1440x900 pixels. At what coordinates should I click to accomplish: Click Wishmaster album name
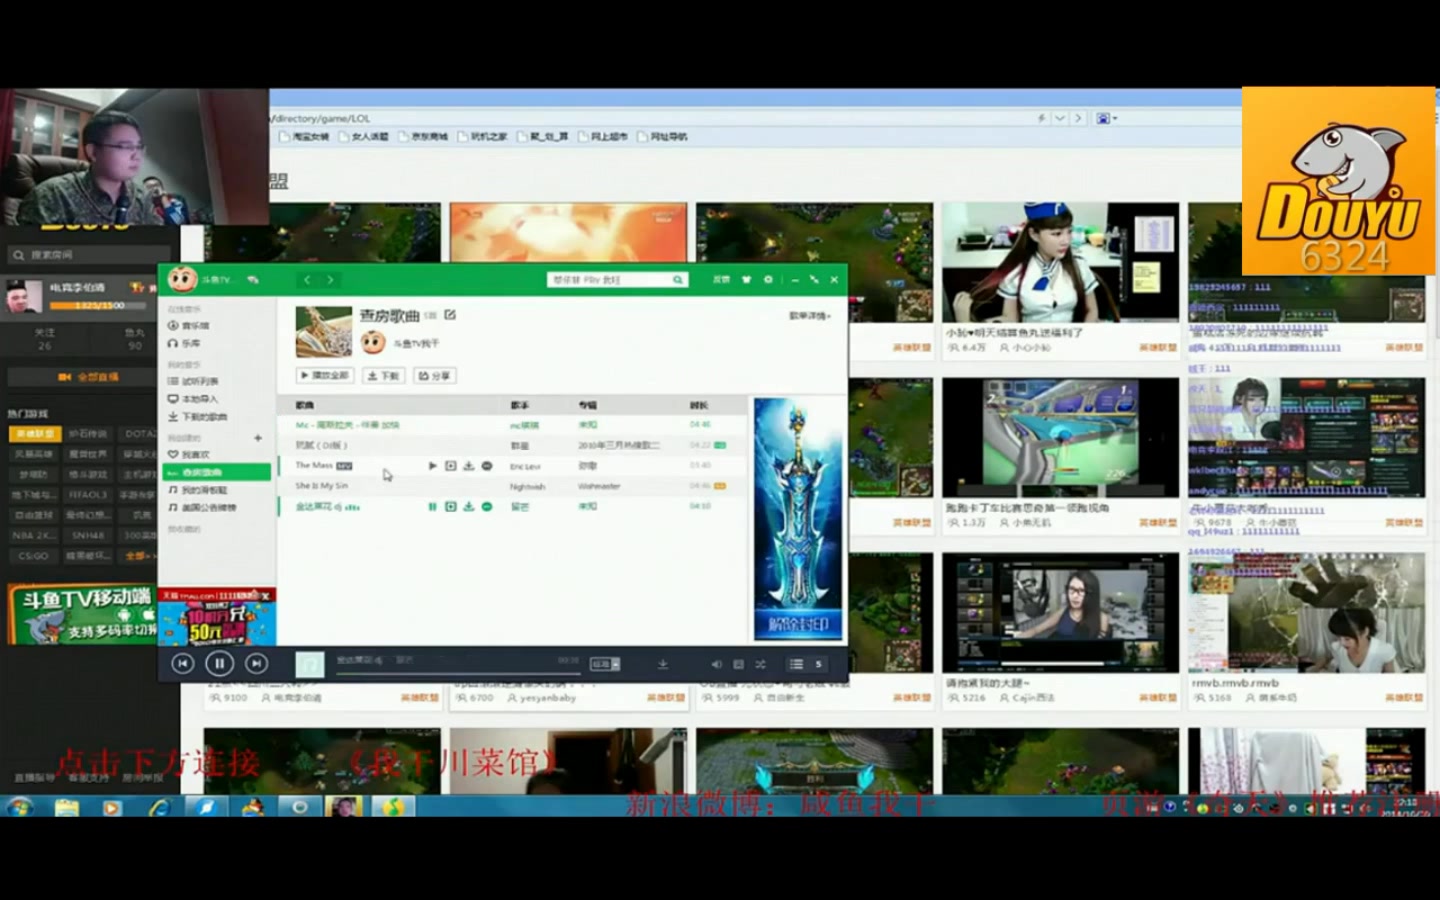(599, 487)
